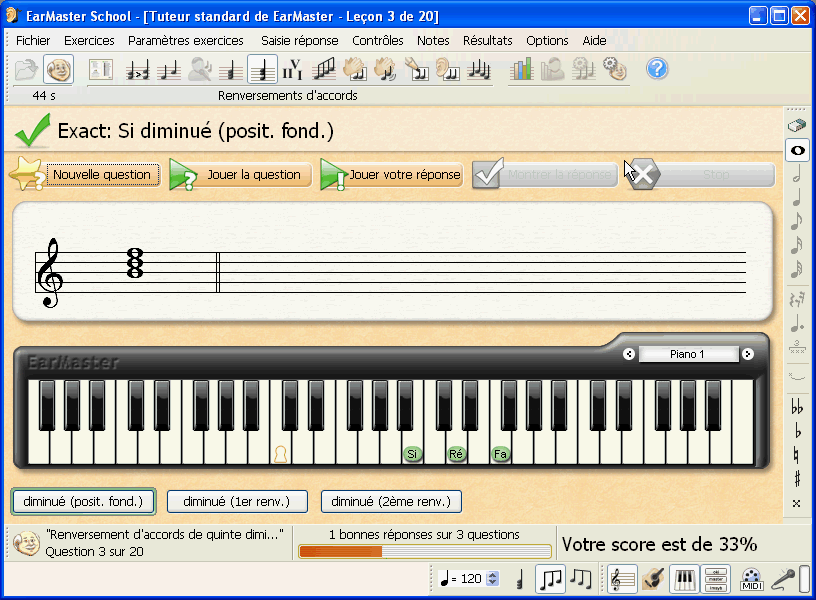Screen dimensions: 816x600
Task: Open the Contrôles menu
Action: point(377,41)
